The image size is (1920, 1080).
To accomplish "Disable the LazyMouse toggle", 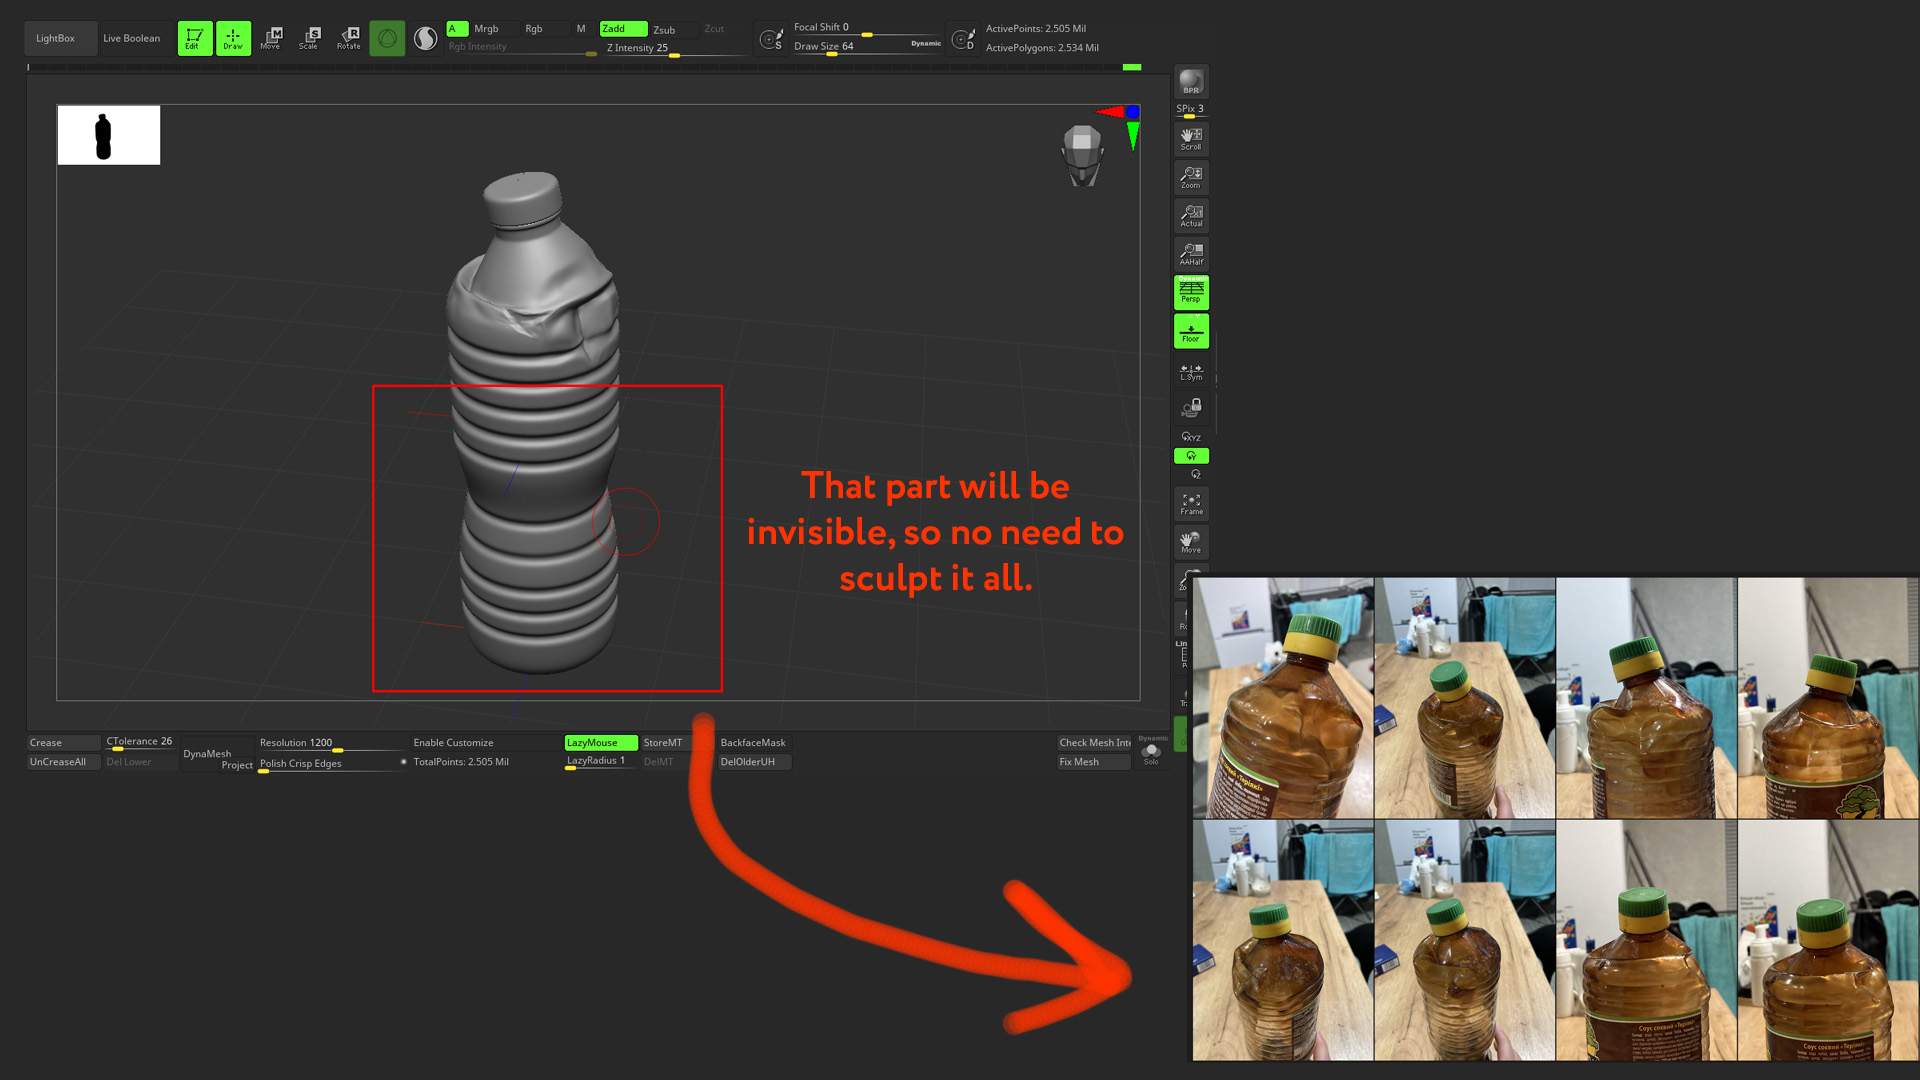I will tap(600, 743).
